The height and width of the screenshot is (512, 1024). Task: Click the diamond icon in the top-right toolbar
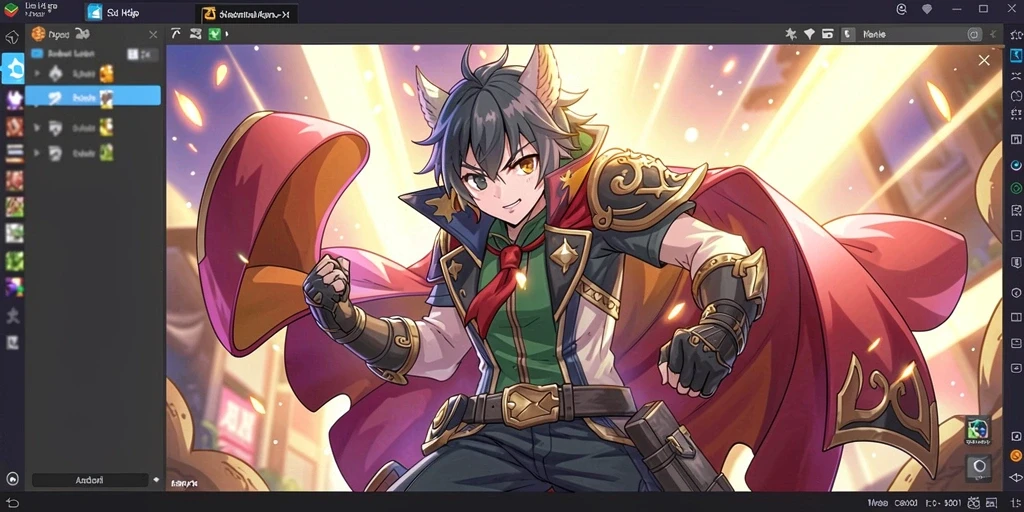coord(809,34)
